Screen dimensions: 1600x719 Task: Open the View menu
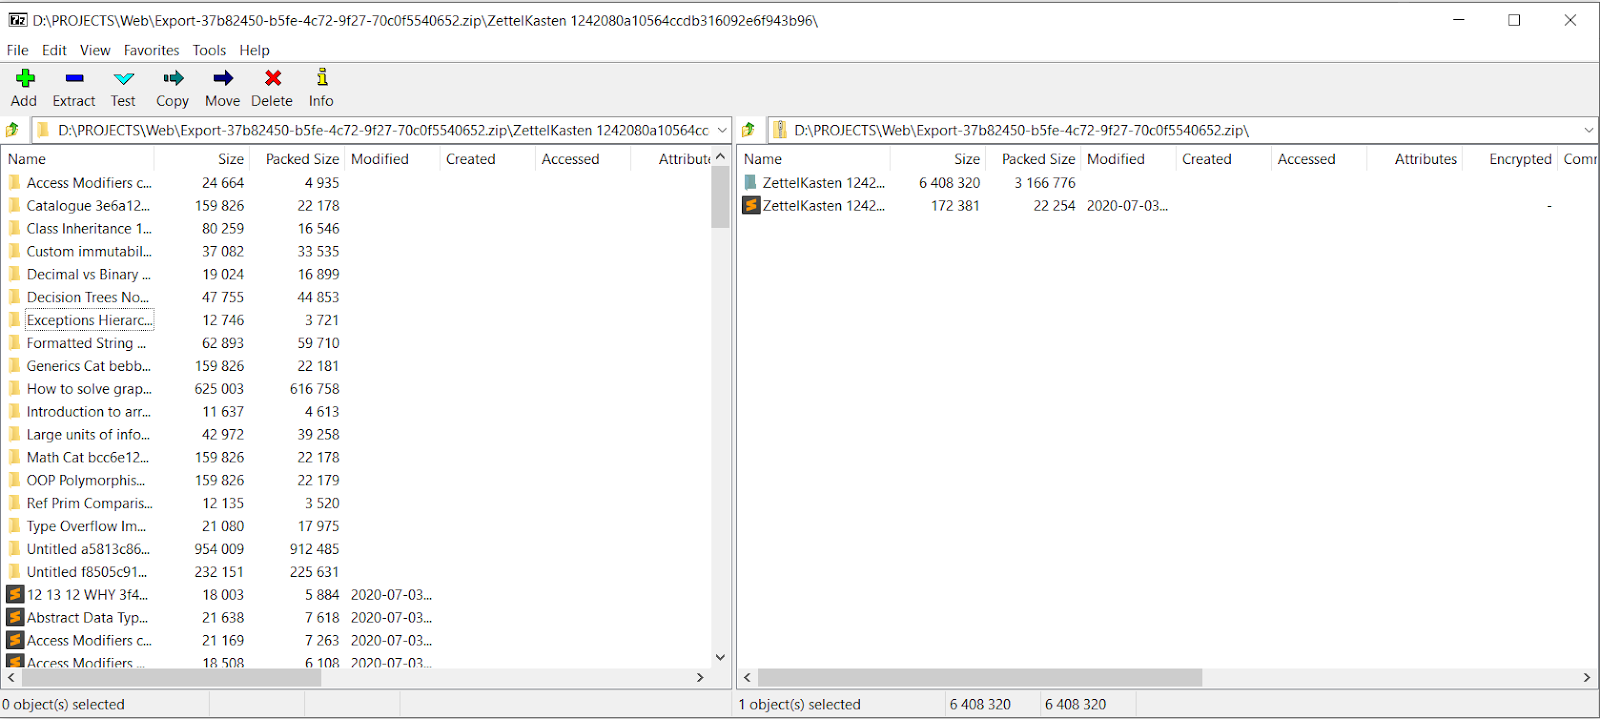coord(95,50)
